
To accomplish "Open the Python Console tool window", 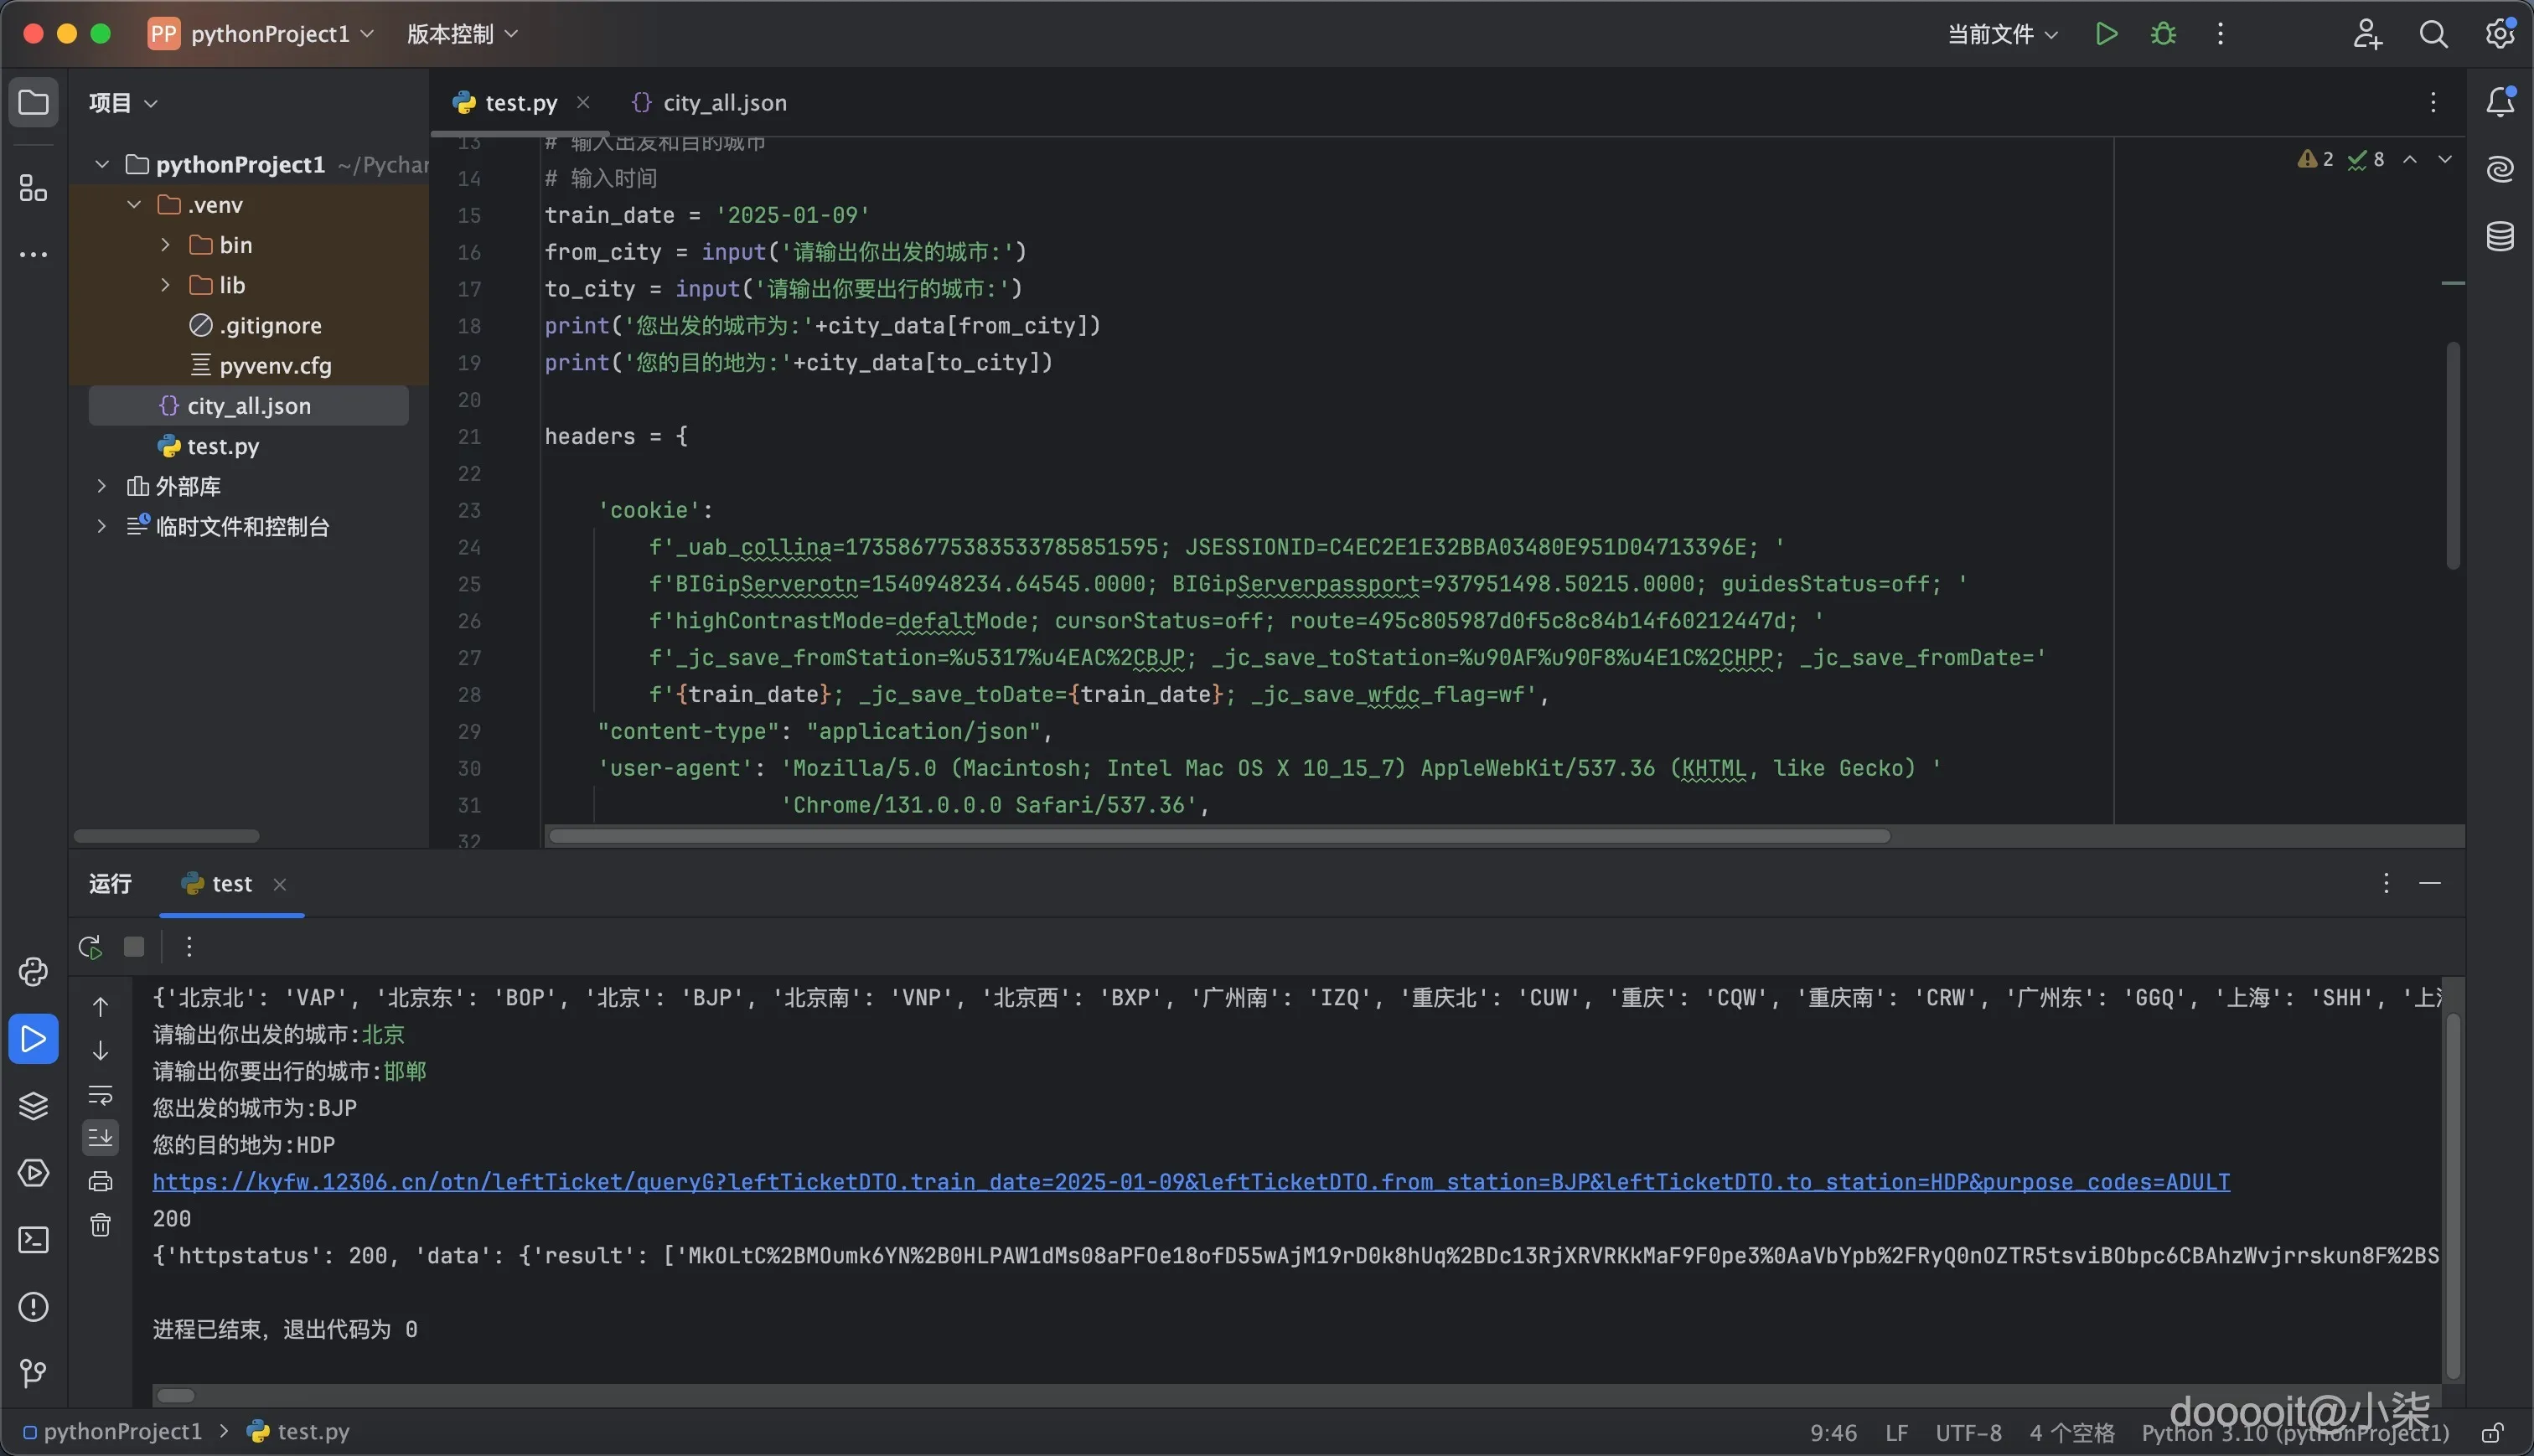I will click(x=33, y=972).
